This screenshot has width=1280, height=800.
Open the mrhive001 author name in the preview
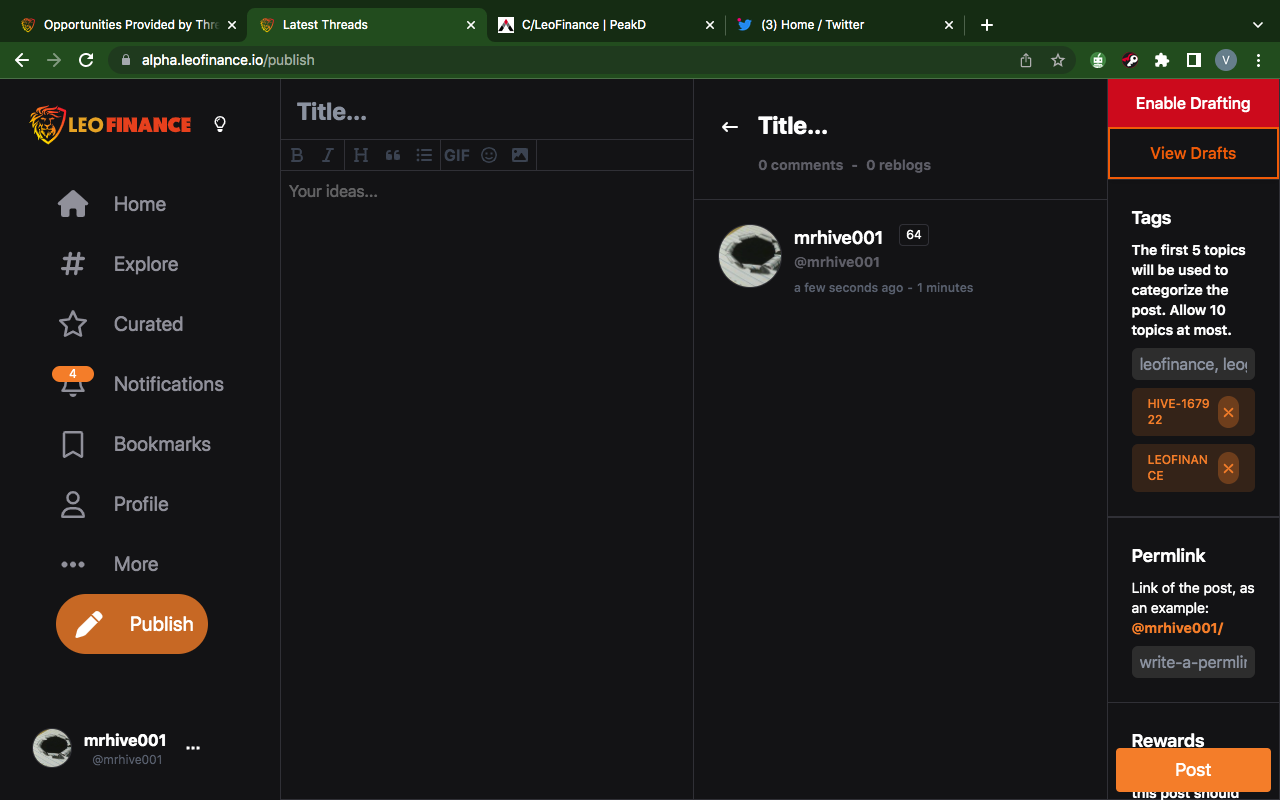coord(838,238)
